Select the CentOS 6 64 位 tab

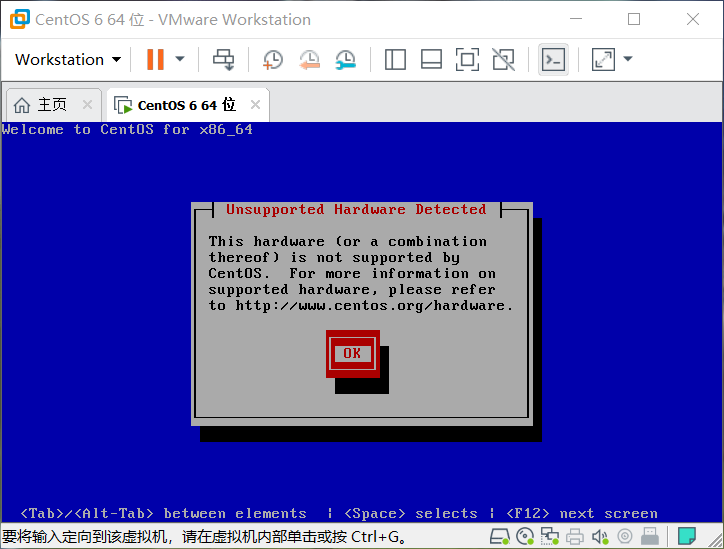click(x=187, y=105)
